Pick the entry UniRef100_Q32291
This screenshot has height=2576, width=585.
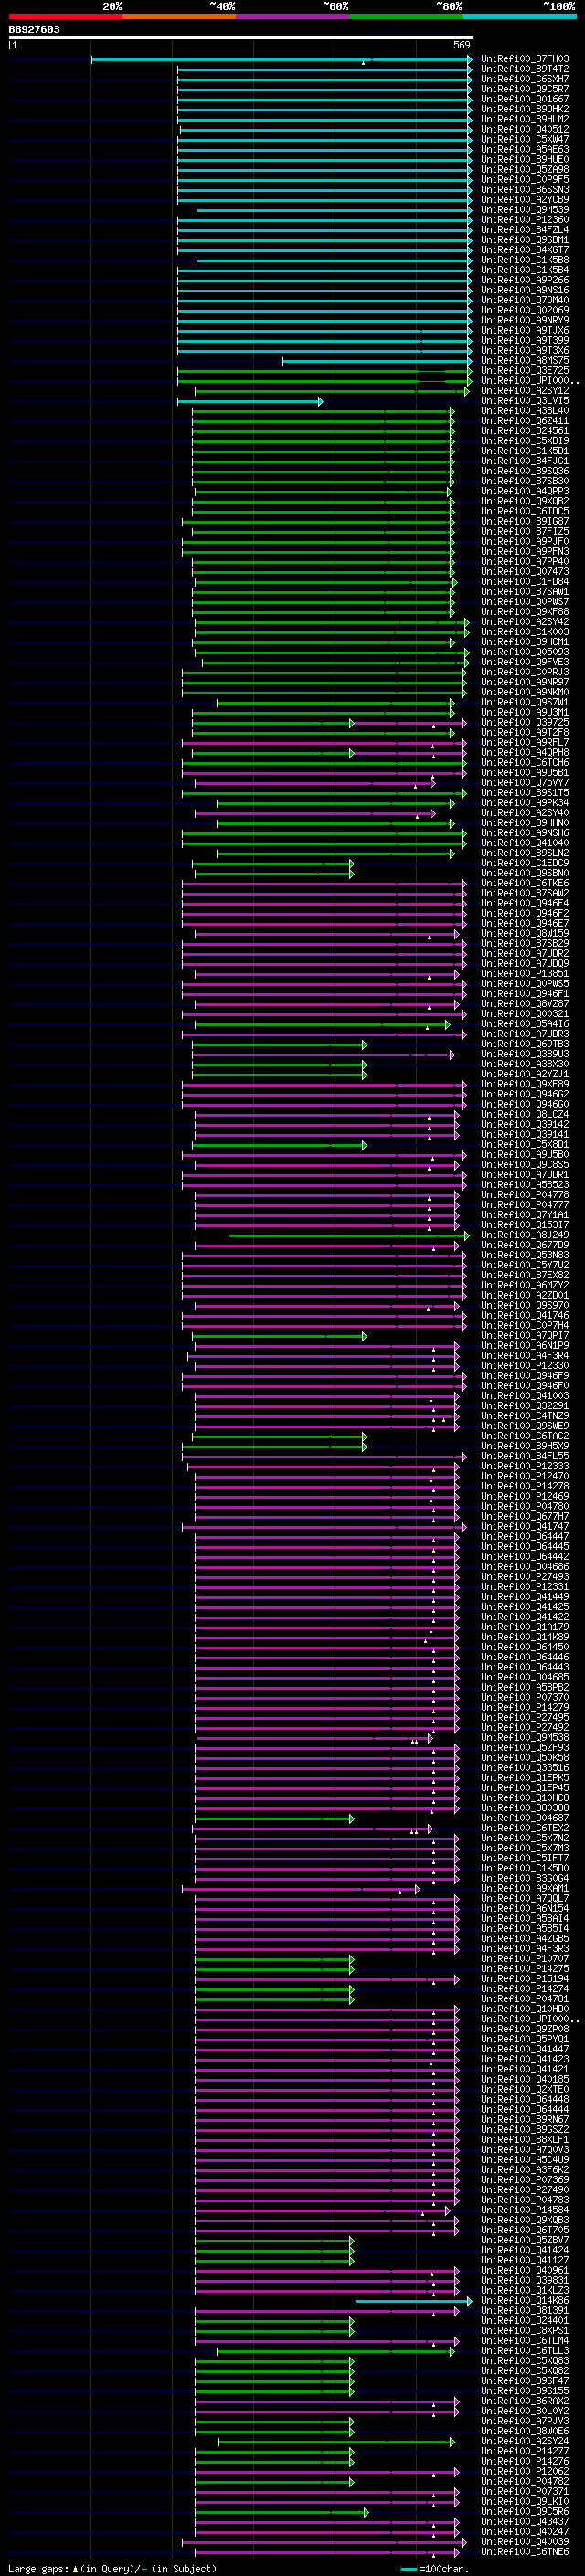point(525,1406)
